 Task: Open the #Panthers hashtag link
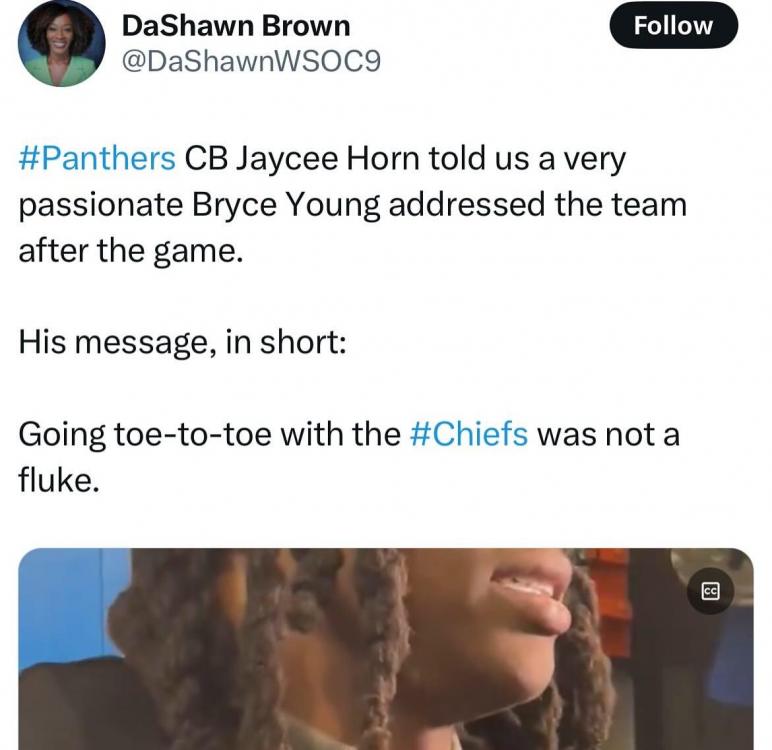tap(97, 159)
